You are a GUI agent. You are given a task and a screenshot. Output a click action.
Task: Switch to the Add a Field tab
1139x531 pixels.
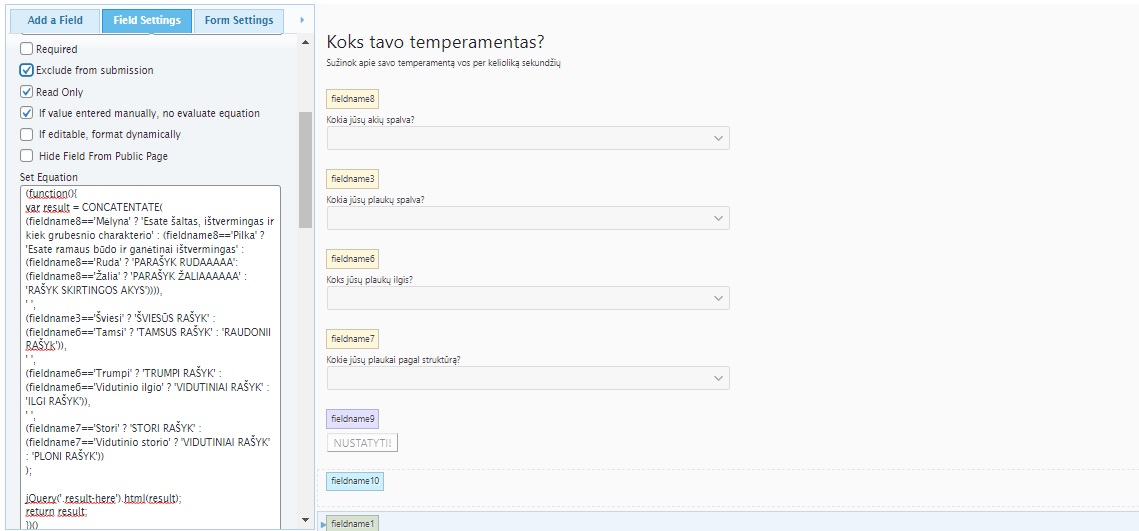click(55, 20)
